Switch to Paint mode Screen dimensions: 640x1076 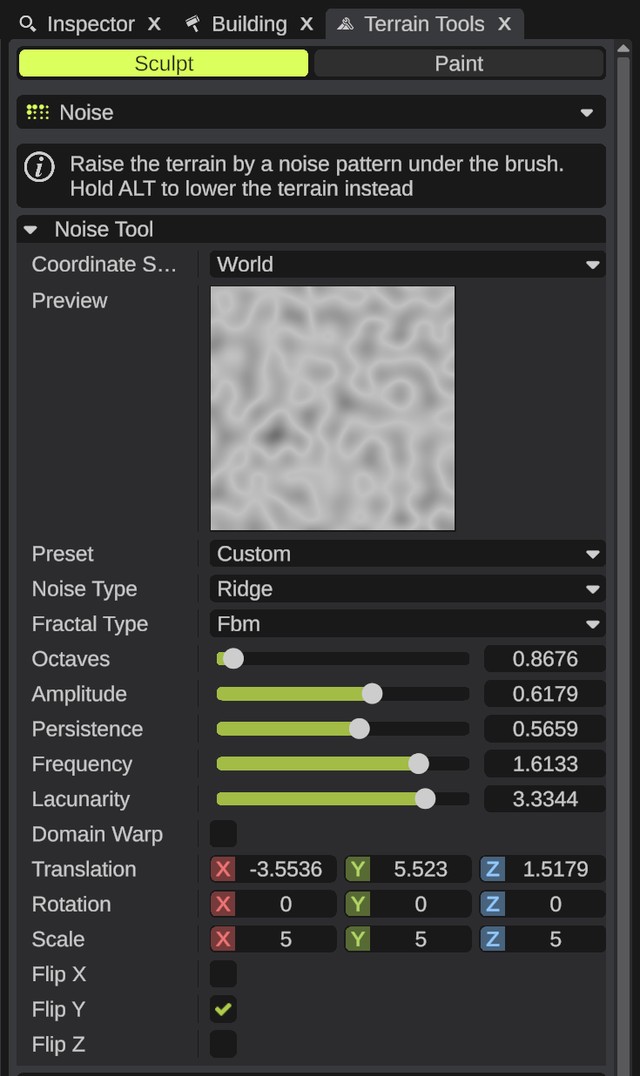point(459,63)
